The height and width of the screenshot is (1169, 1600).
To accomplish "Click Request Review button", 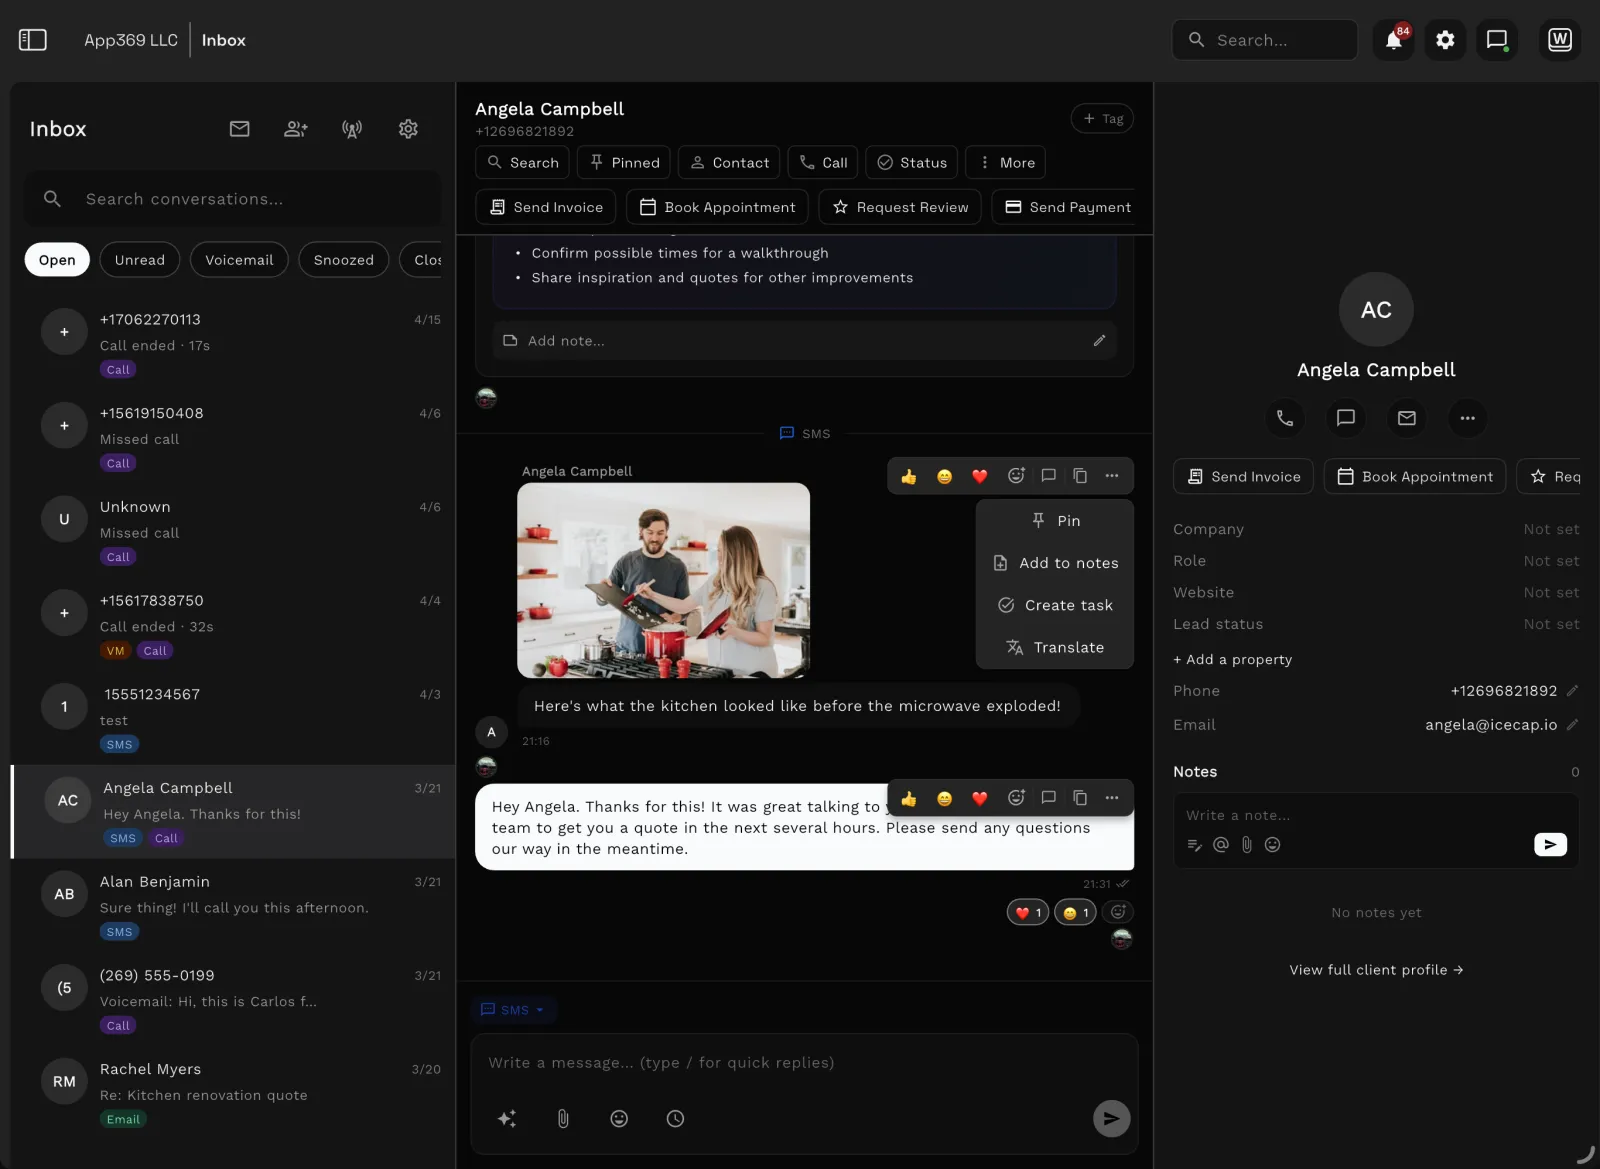I will 900,207.
